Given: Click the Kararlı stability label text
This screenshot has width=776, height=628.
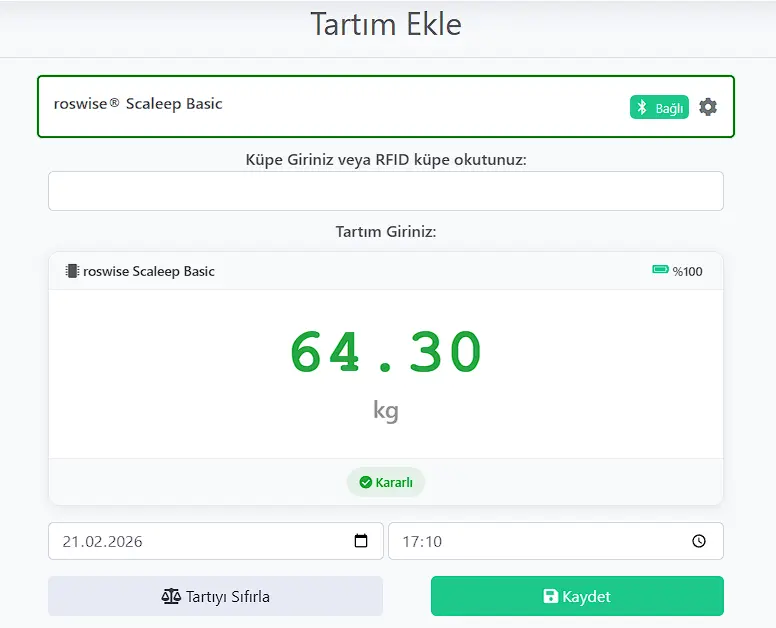Looking at the screenshot, I should coord(394,482).
